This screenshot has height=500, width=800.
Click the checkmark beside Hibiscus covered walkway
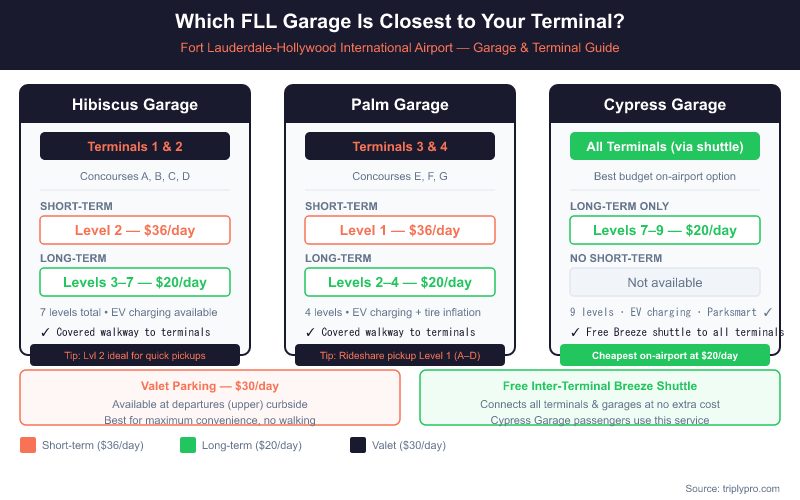click(x=45, y=332)
